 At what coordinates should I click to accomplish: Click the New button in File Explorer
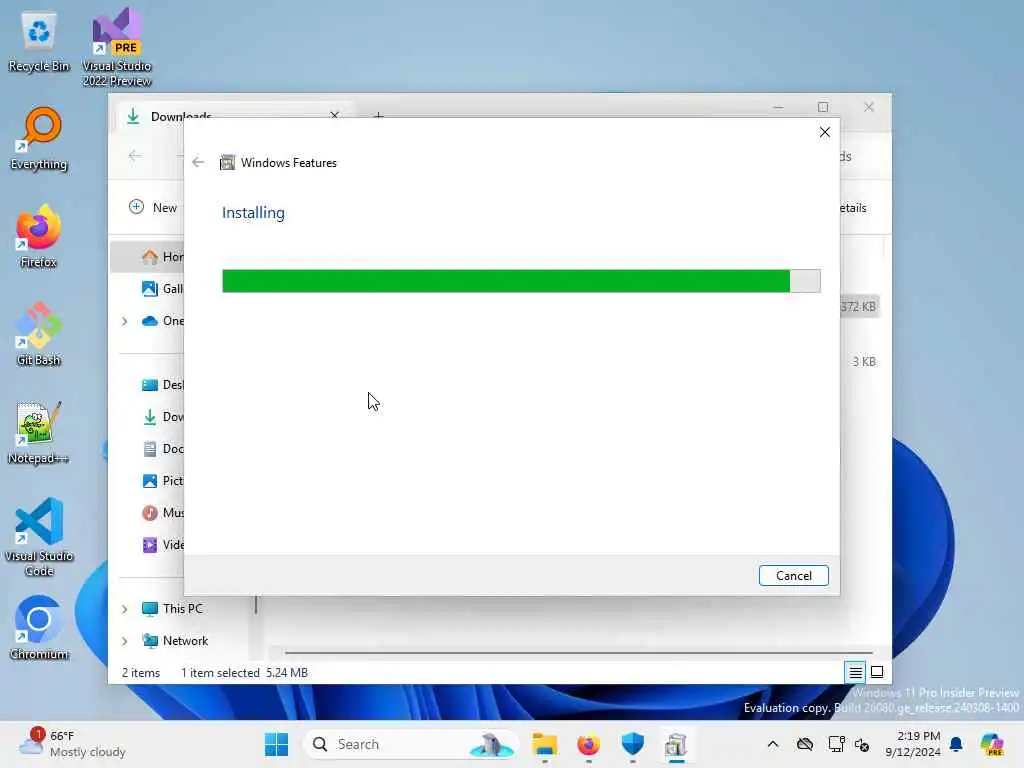(x=153, y=208)
